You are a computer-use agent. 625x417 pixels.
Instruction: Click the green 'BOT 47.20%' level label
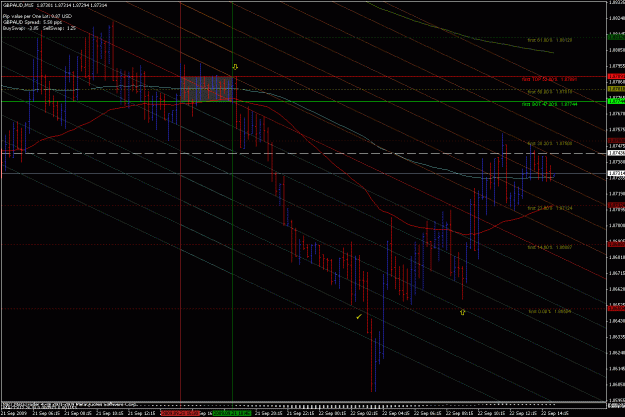[x=549, y=104]
